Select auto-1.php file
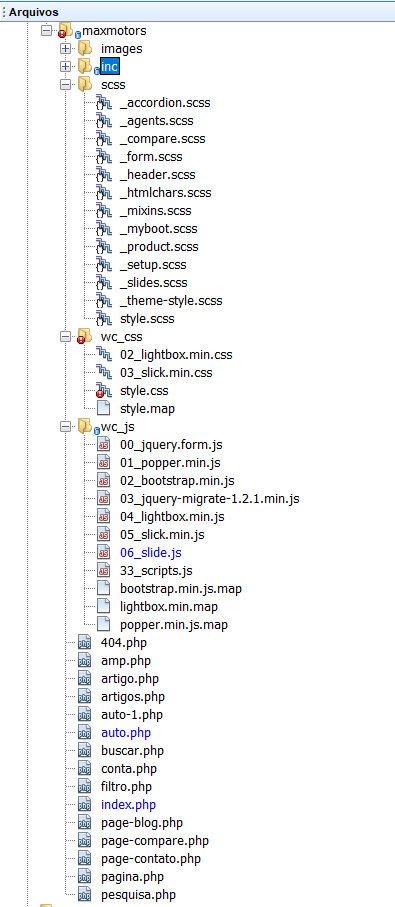 pos(132,714)
